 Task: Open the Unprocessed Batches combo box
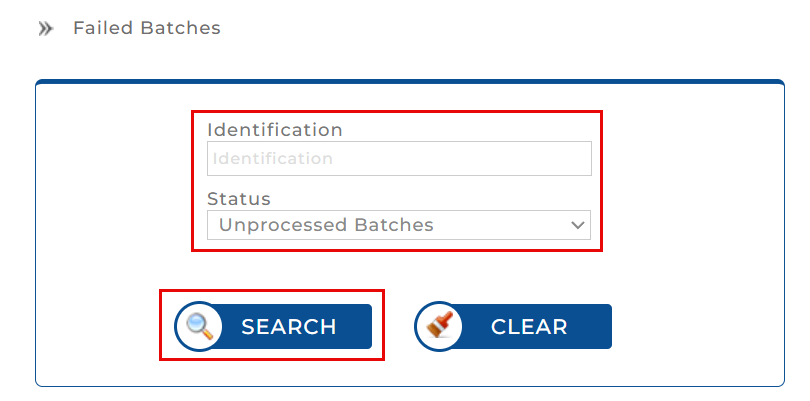(x=398, y=225)
